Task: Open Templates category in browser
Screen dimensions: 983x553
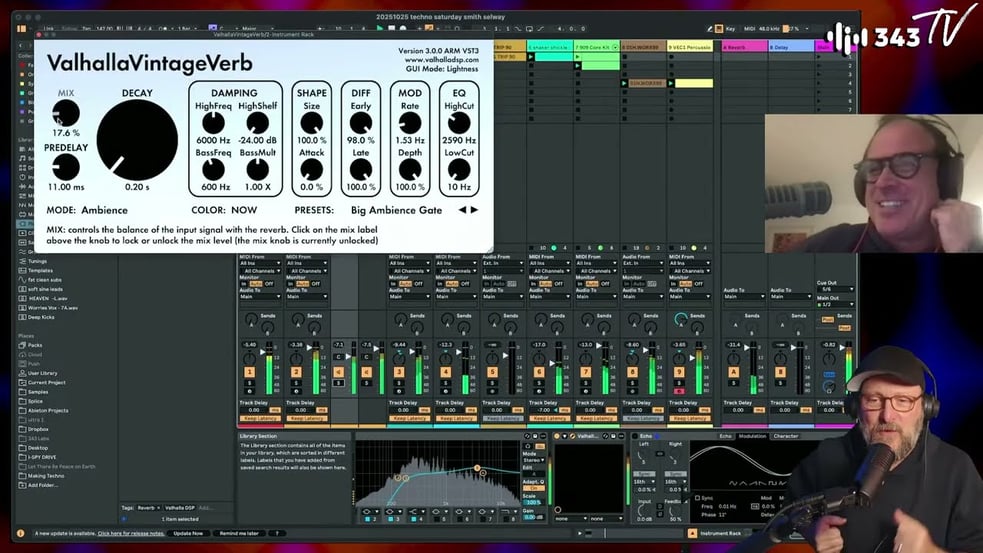Action: click(x=40, y=270)
